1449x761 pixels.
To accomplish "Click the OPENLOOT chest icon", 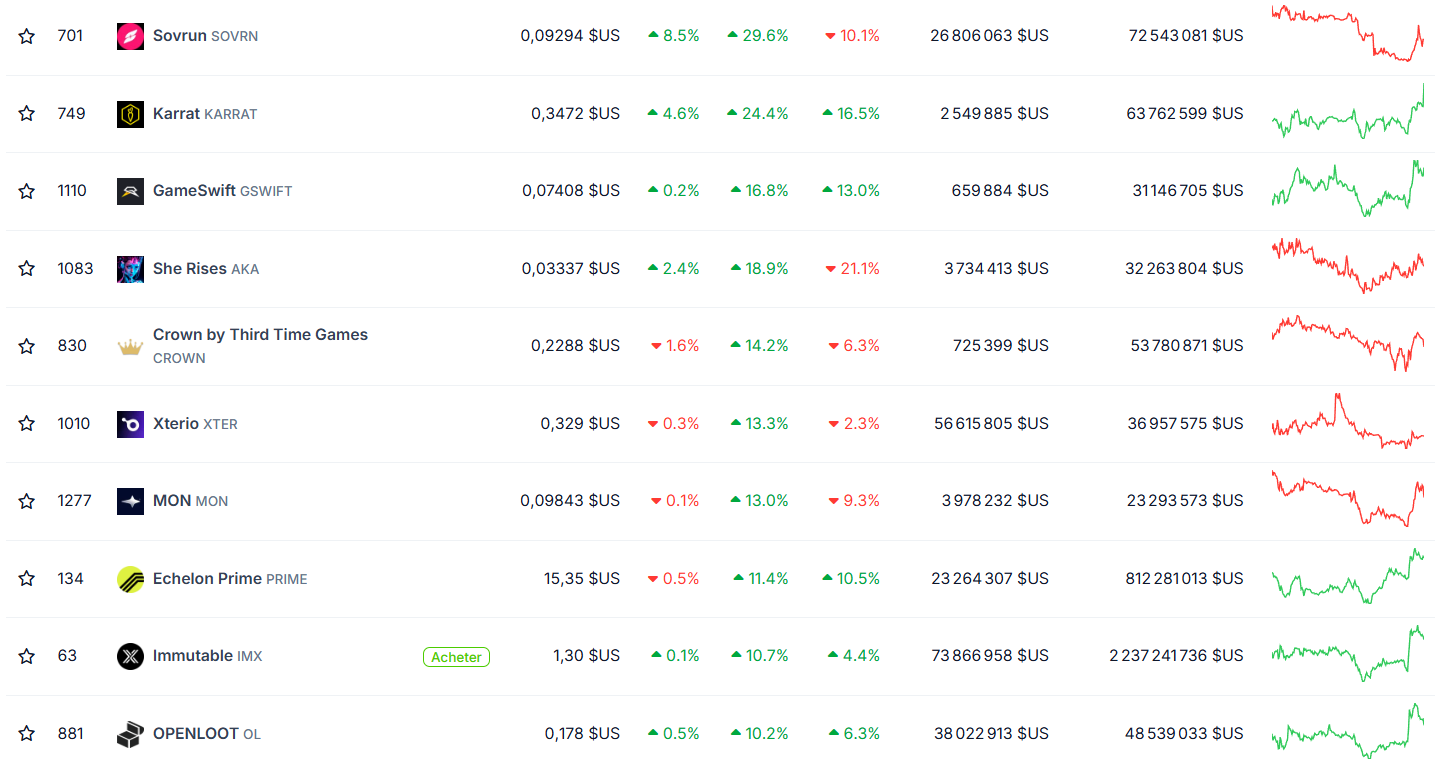I will tap(130, 733).
